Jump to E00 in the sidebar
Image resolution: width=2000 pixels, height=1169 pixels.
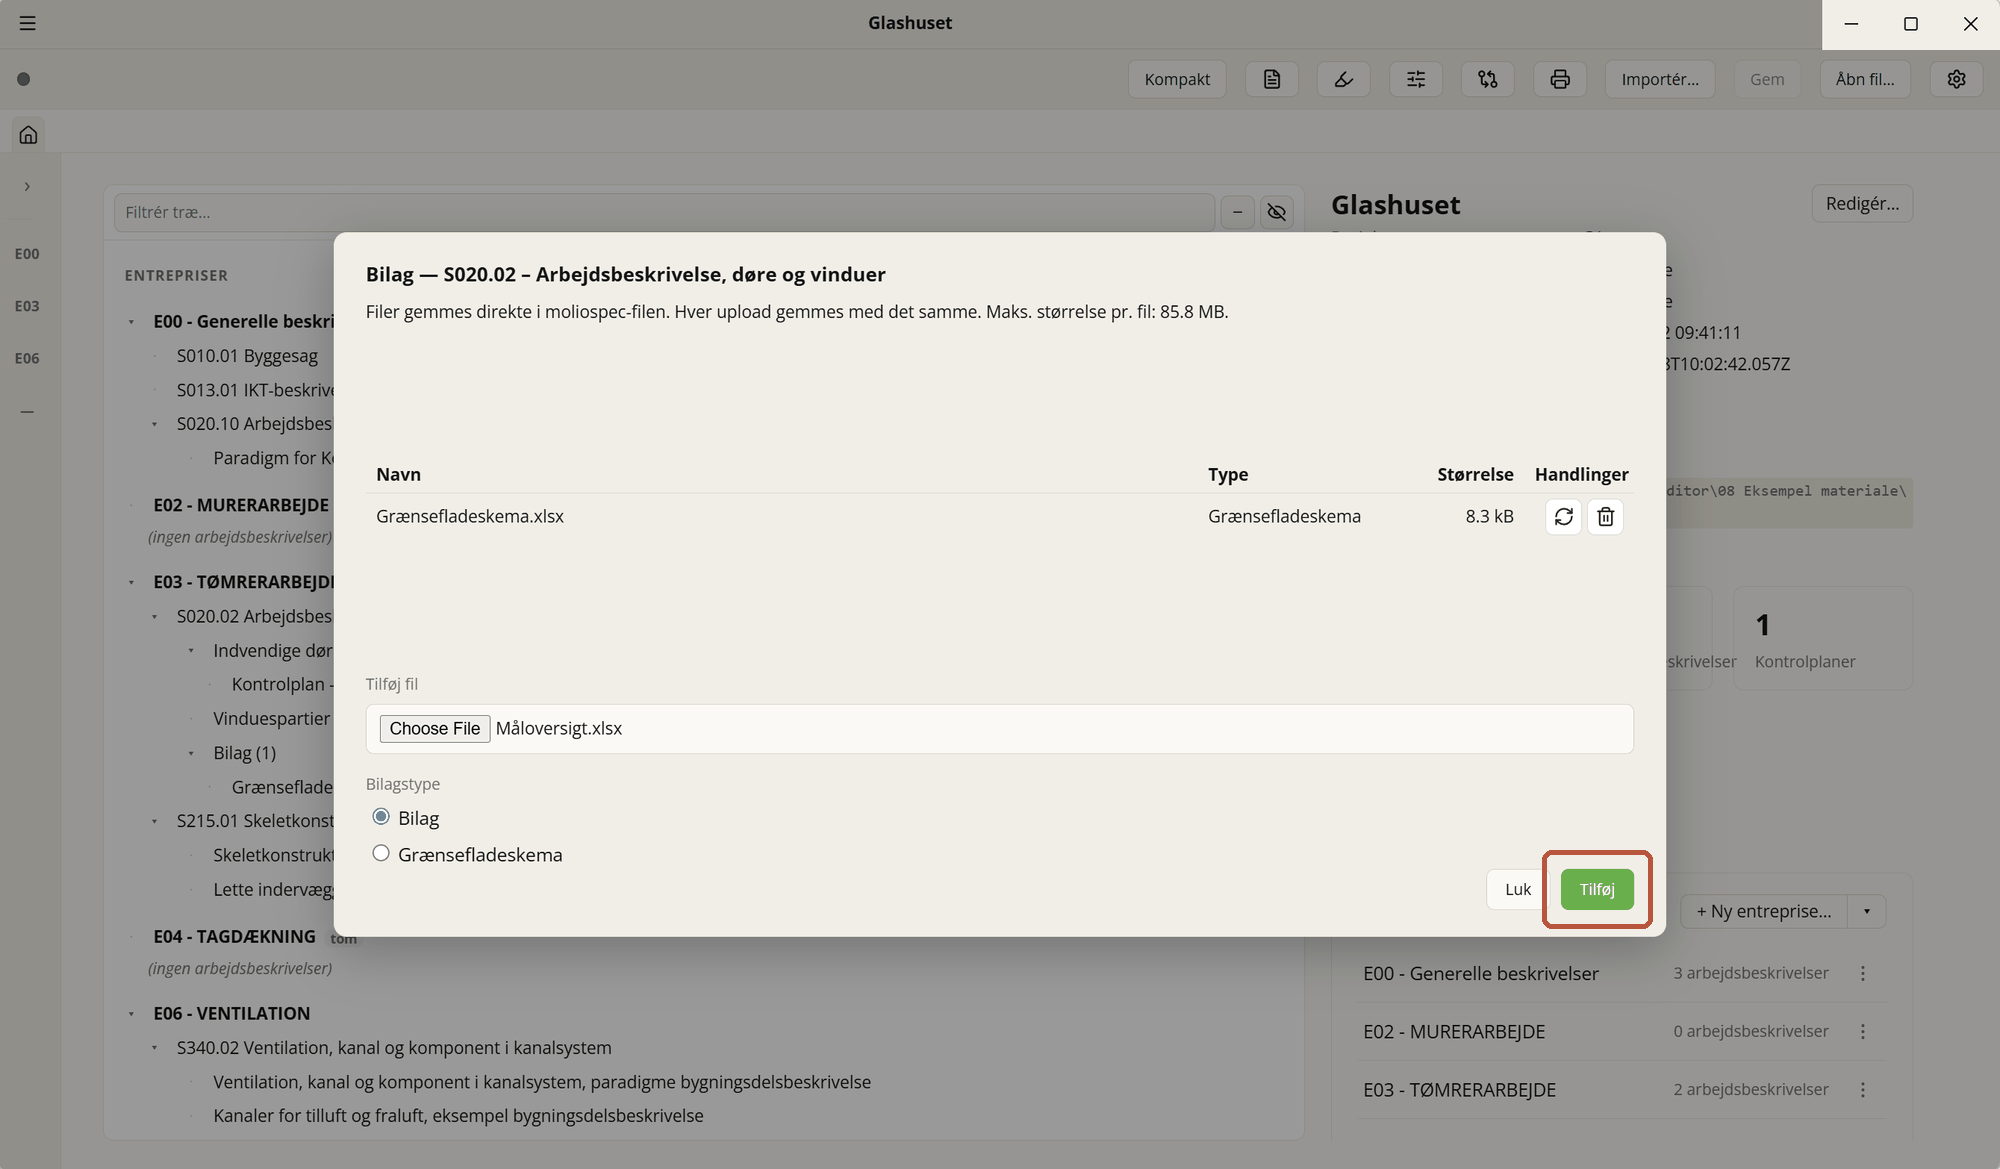[x=27, y=254]
